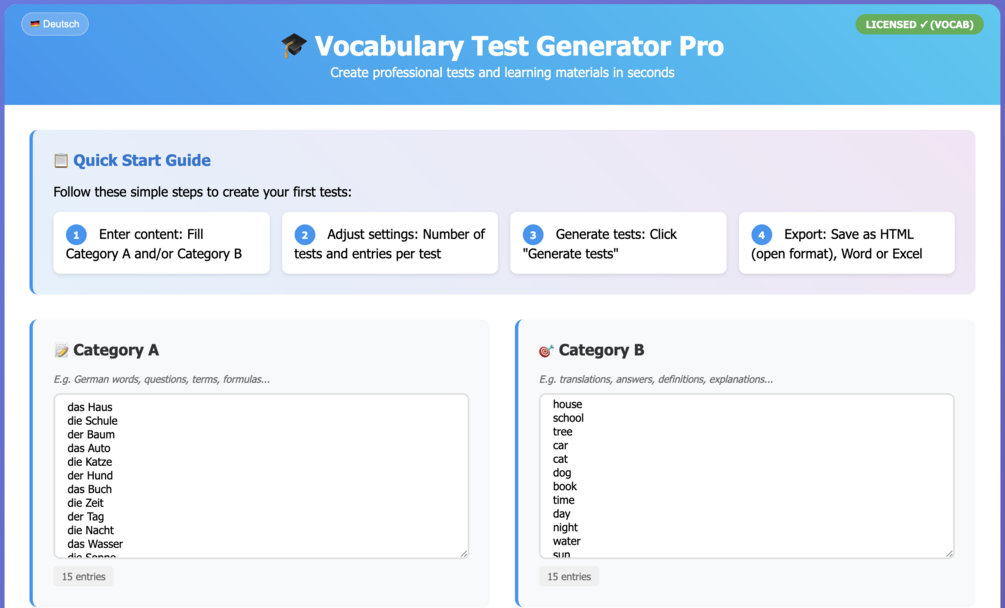Click the step 1 number badge
This screenshot has width=1005, height=608.
pos(77,235)
